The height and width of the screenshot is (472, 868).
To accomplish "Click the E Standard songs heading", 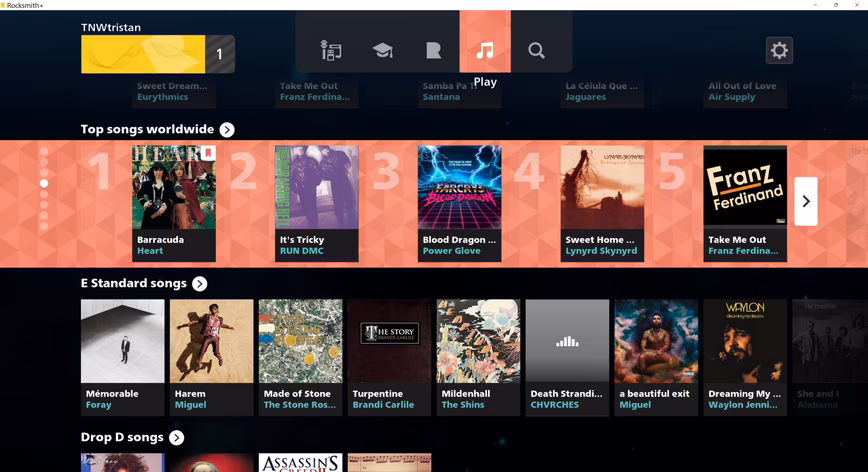I will point(133,283).
